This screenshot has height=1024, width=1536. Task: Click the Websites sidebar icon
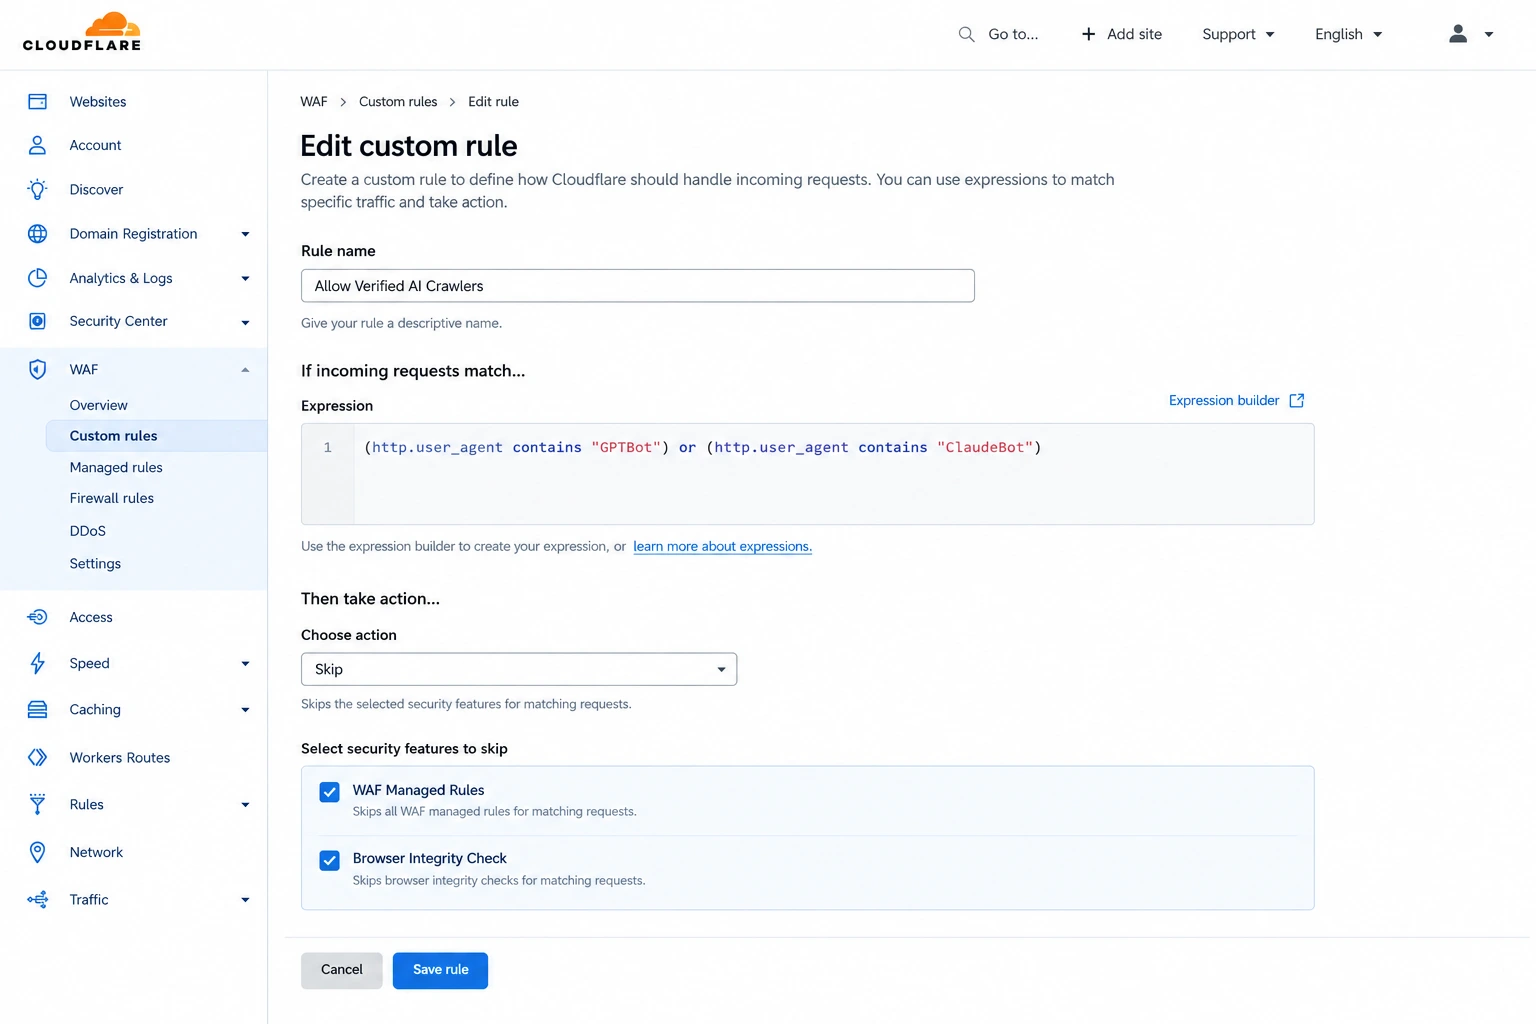[x=37, y=101]
